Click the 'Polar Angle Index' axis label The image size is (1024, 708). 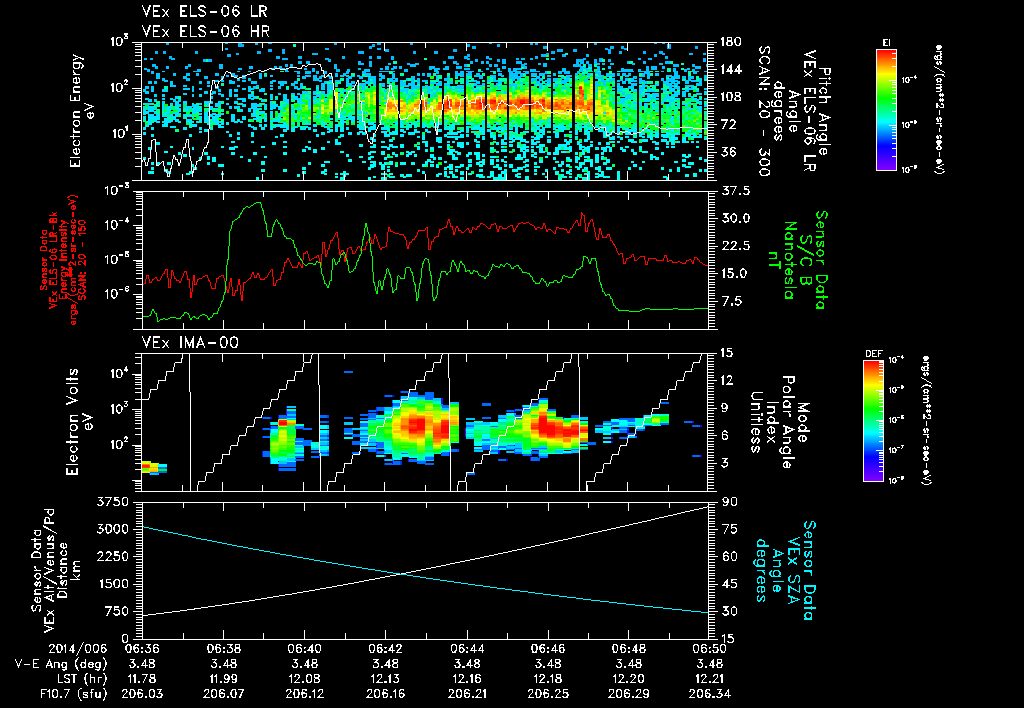click(780, 422)
